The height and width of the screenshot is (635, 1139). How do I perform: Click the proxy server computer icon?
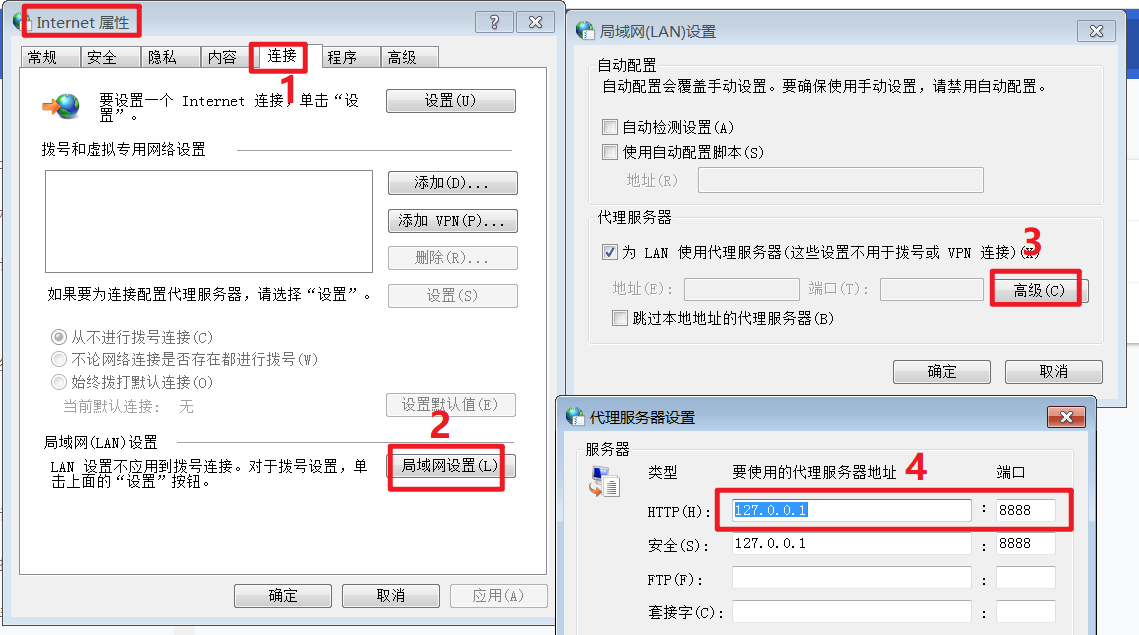(x=604, y=482)
